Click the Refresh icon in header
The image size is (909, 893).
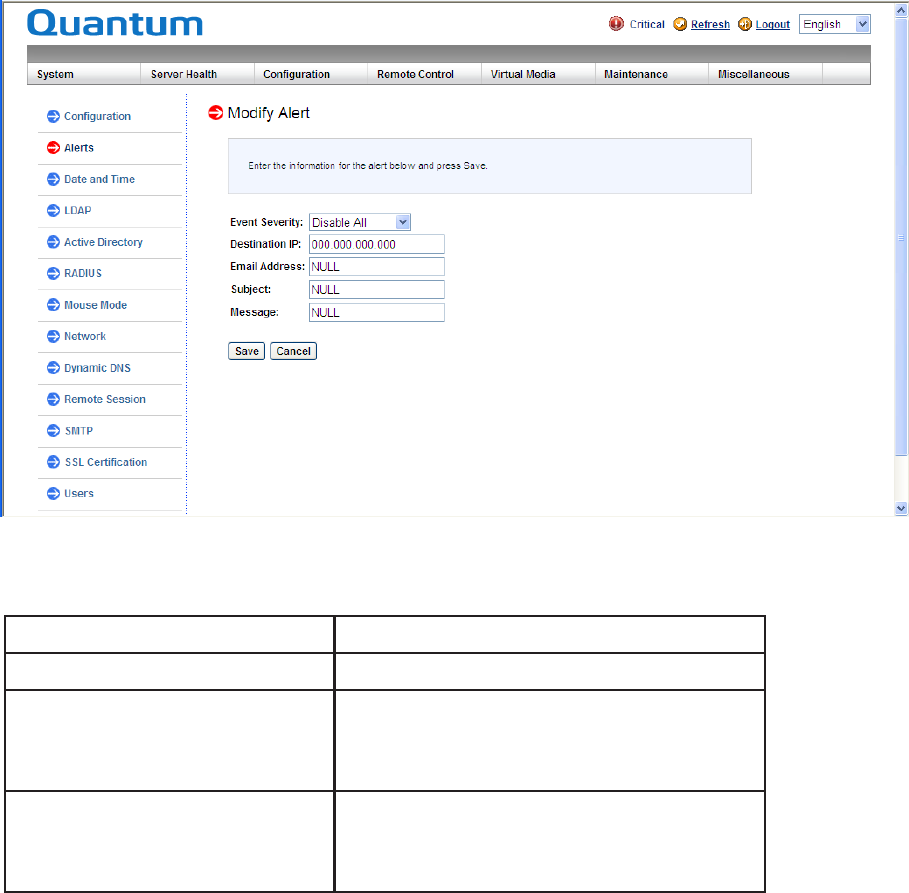[680, 24]
